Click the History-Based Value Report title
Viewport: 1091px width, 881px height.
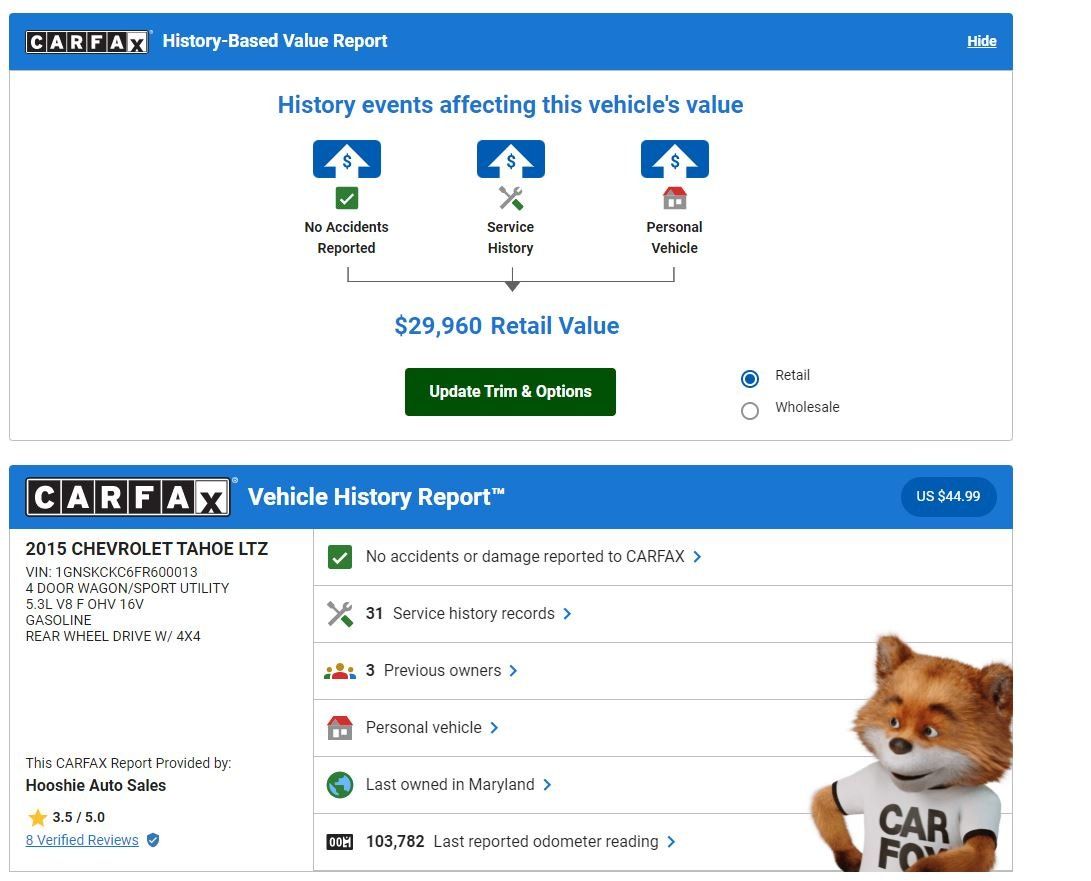(275, 41)
